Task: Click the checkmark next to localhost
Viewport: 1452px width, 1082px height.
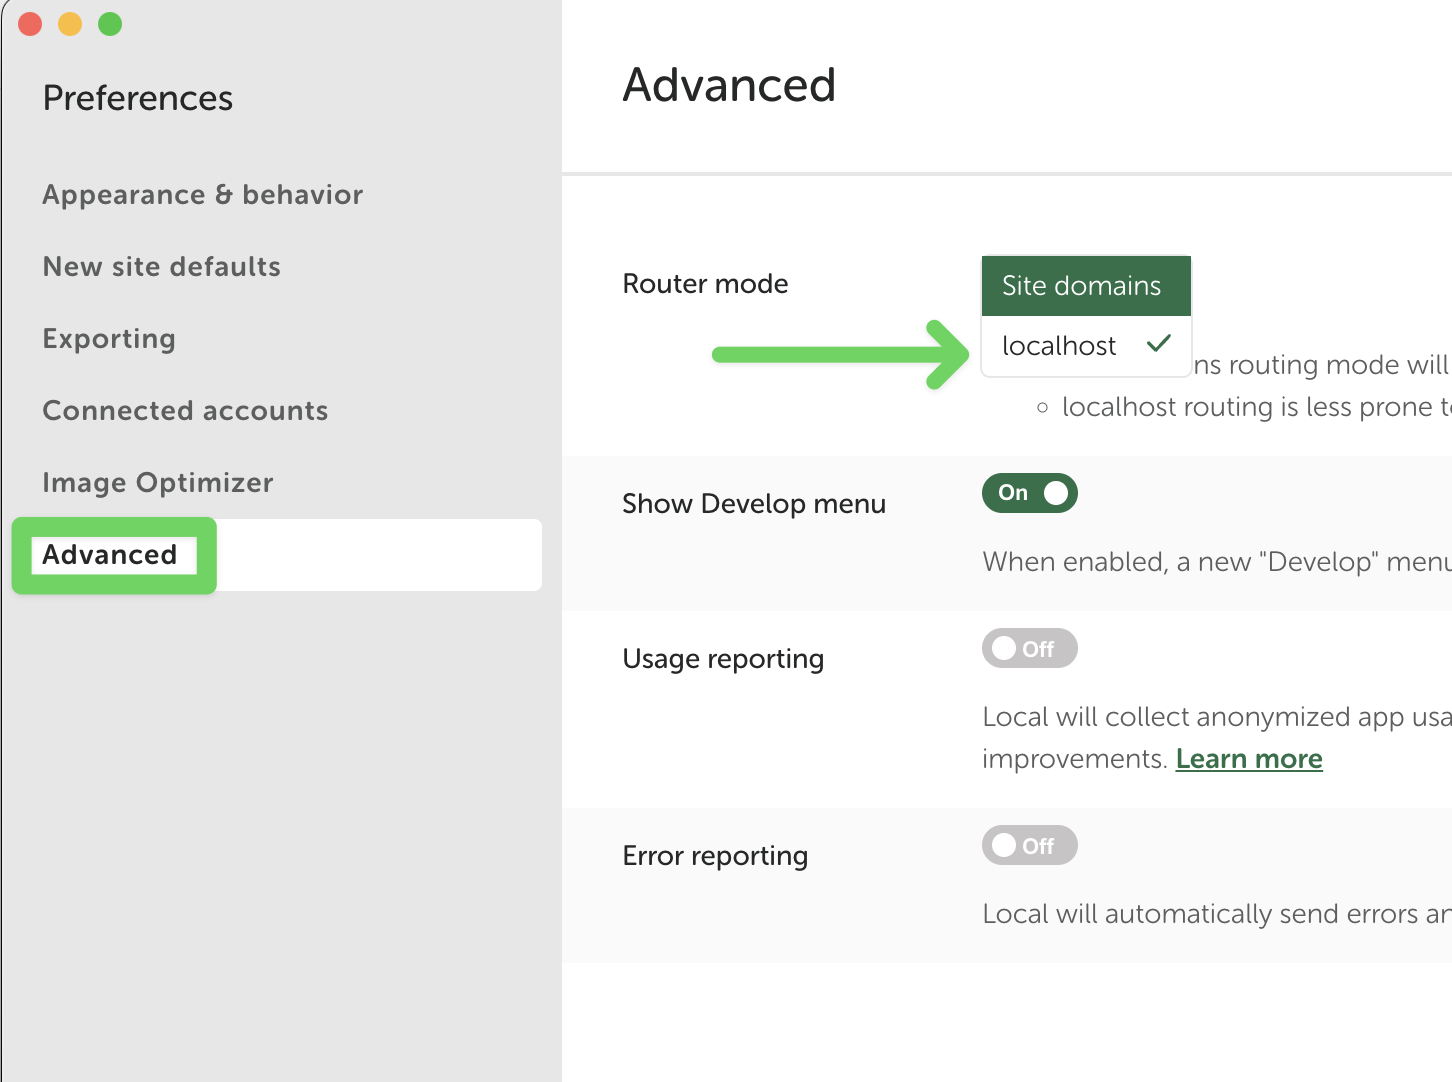Action: point(1159,344)
